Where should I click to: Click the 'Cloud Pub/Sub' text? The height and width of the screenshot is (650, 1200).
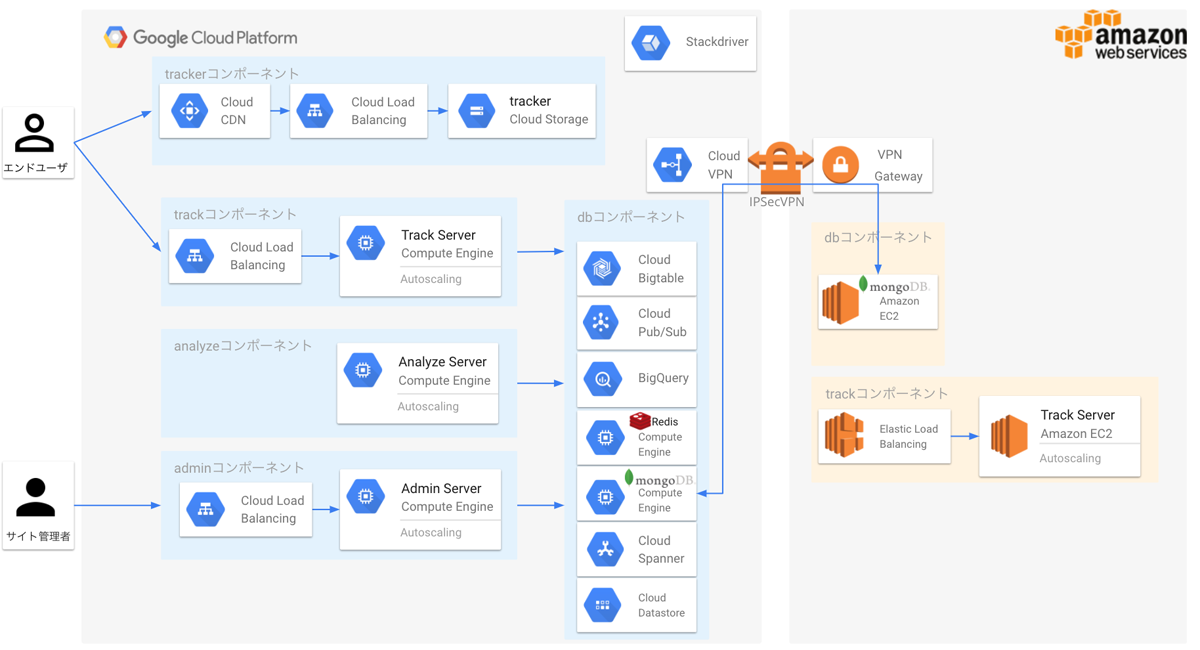click(662, 323)
